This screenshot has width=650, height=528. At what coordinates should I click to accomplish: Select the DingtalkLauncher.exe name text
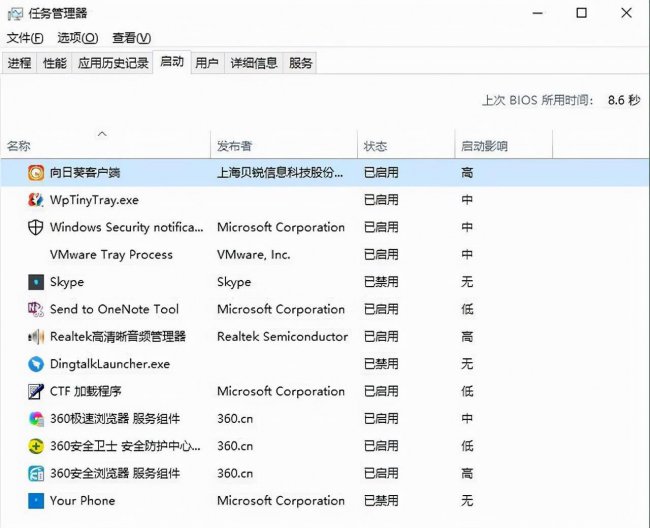click(110, 364)
